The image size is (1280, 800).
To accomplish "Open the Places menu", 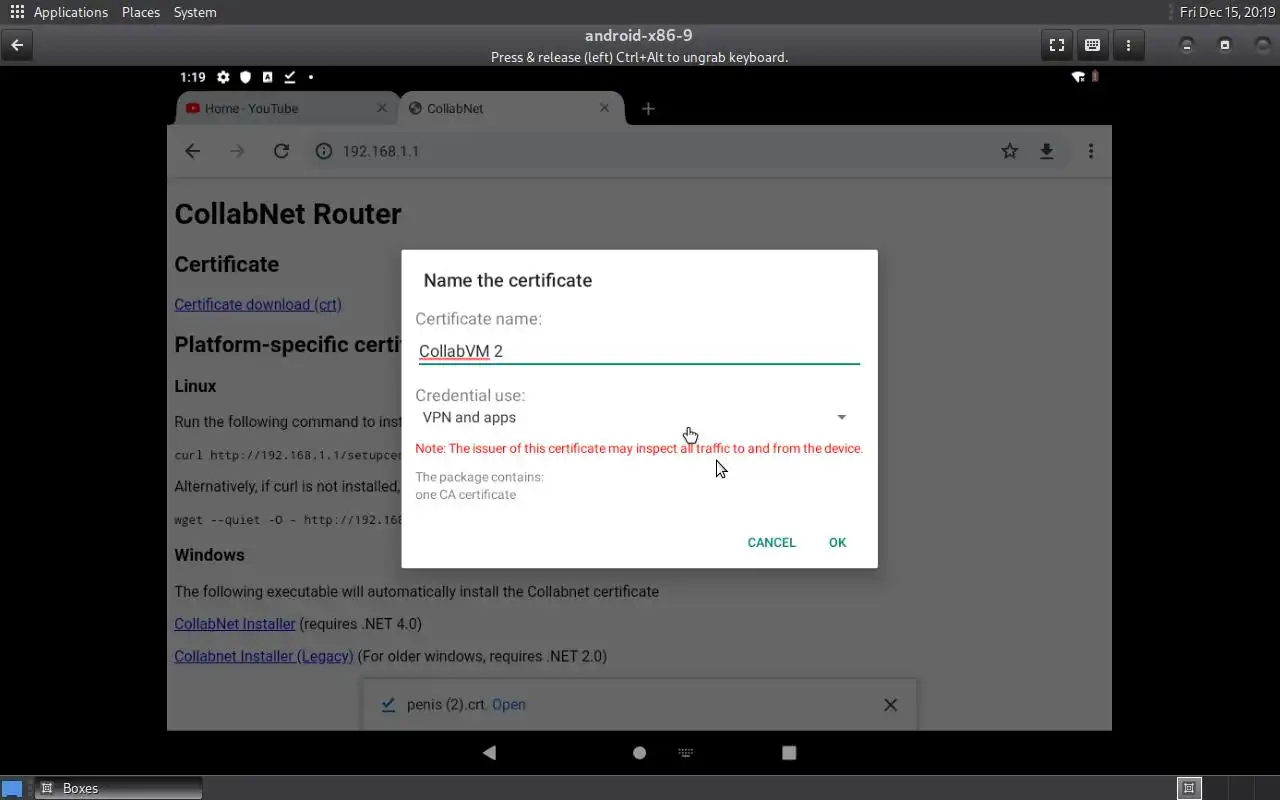I will coord(141,12).
